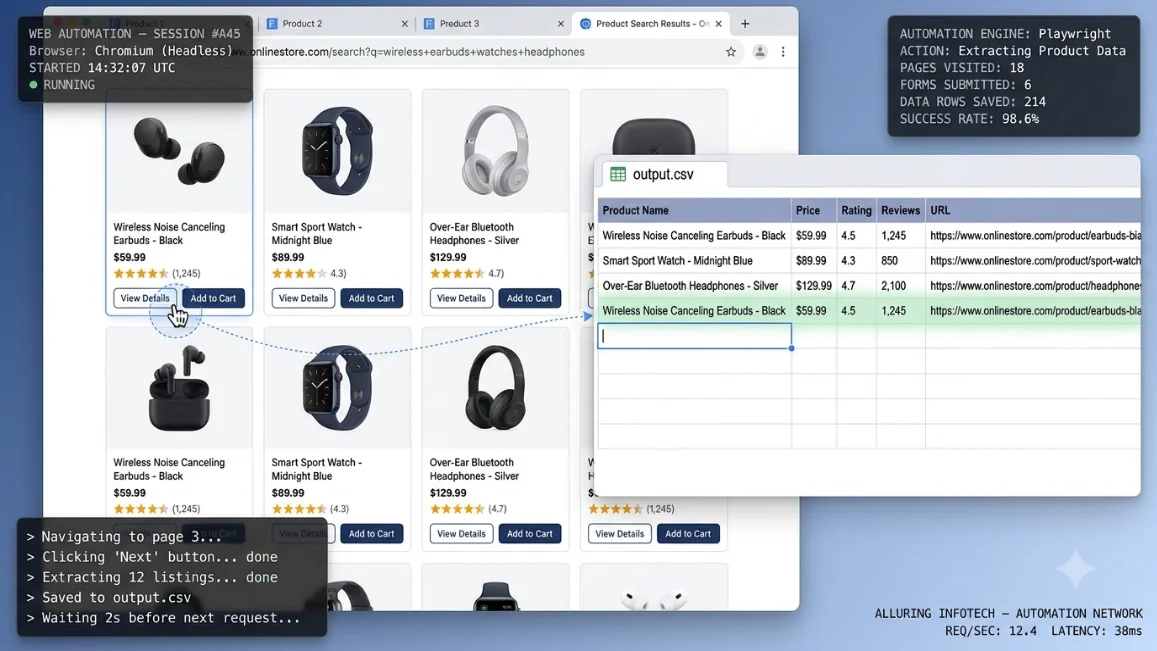This screenshot has height=651, width=1157.
Task: Close the Product 2 tab
Action: point(404,24)
